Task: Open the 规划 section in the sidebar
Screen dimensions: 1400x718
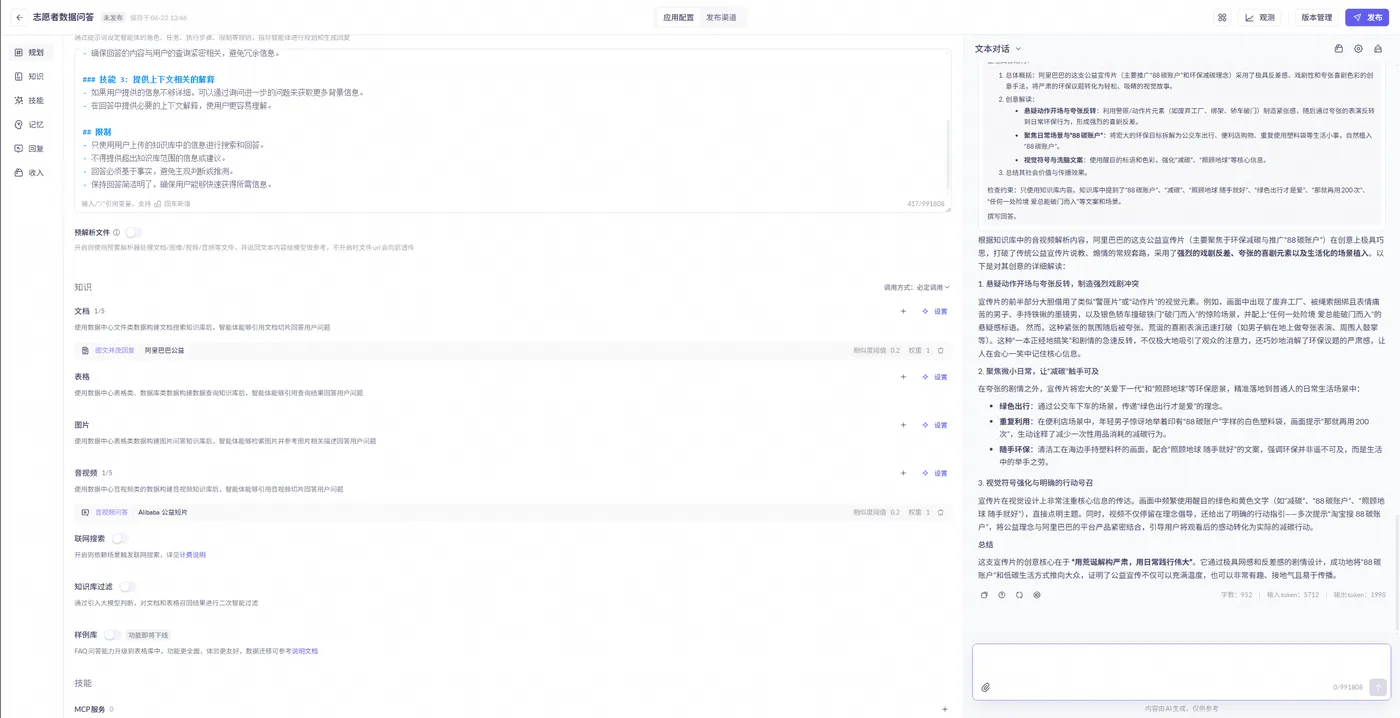Action: 31,52
